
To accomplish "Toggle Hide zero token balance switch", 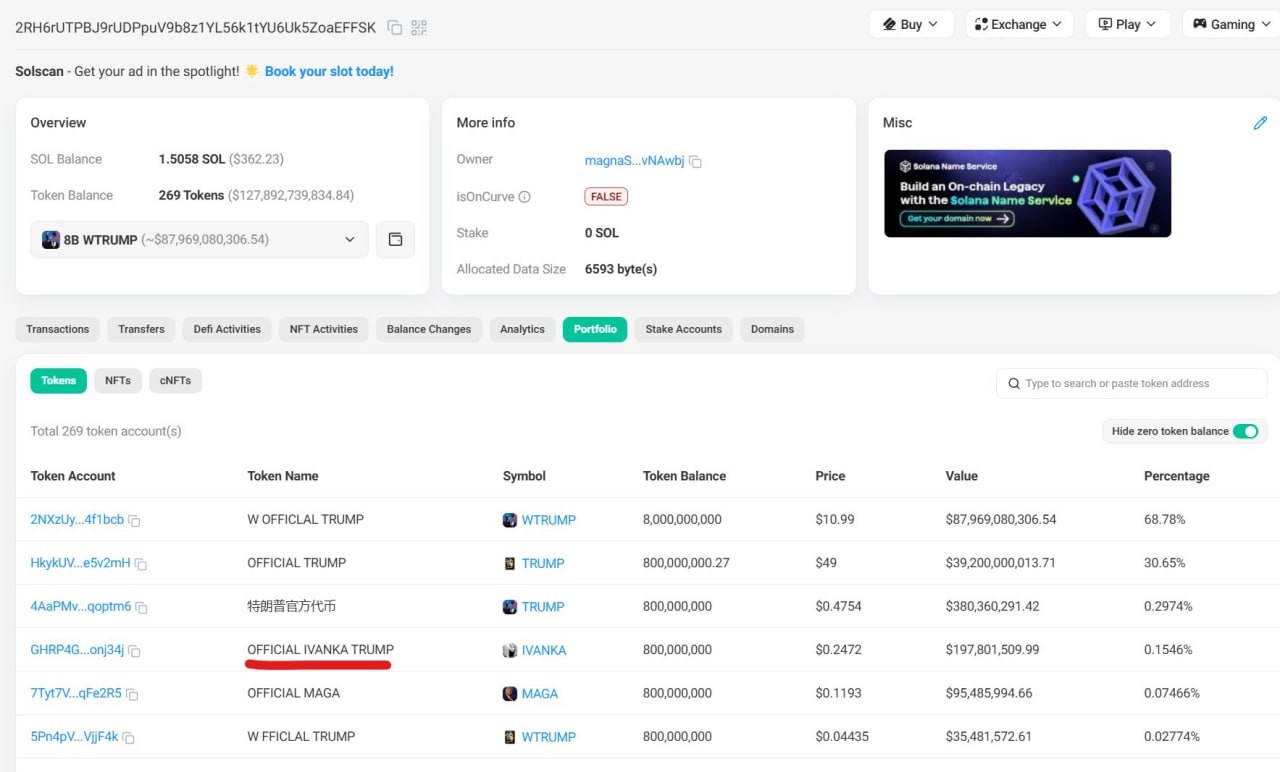I will [x=1245, y=431].
